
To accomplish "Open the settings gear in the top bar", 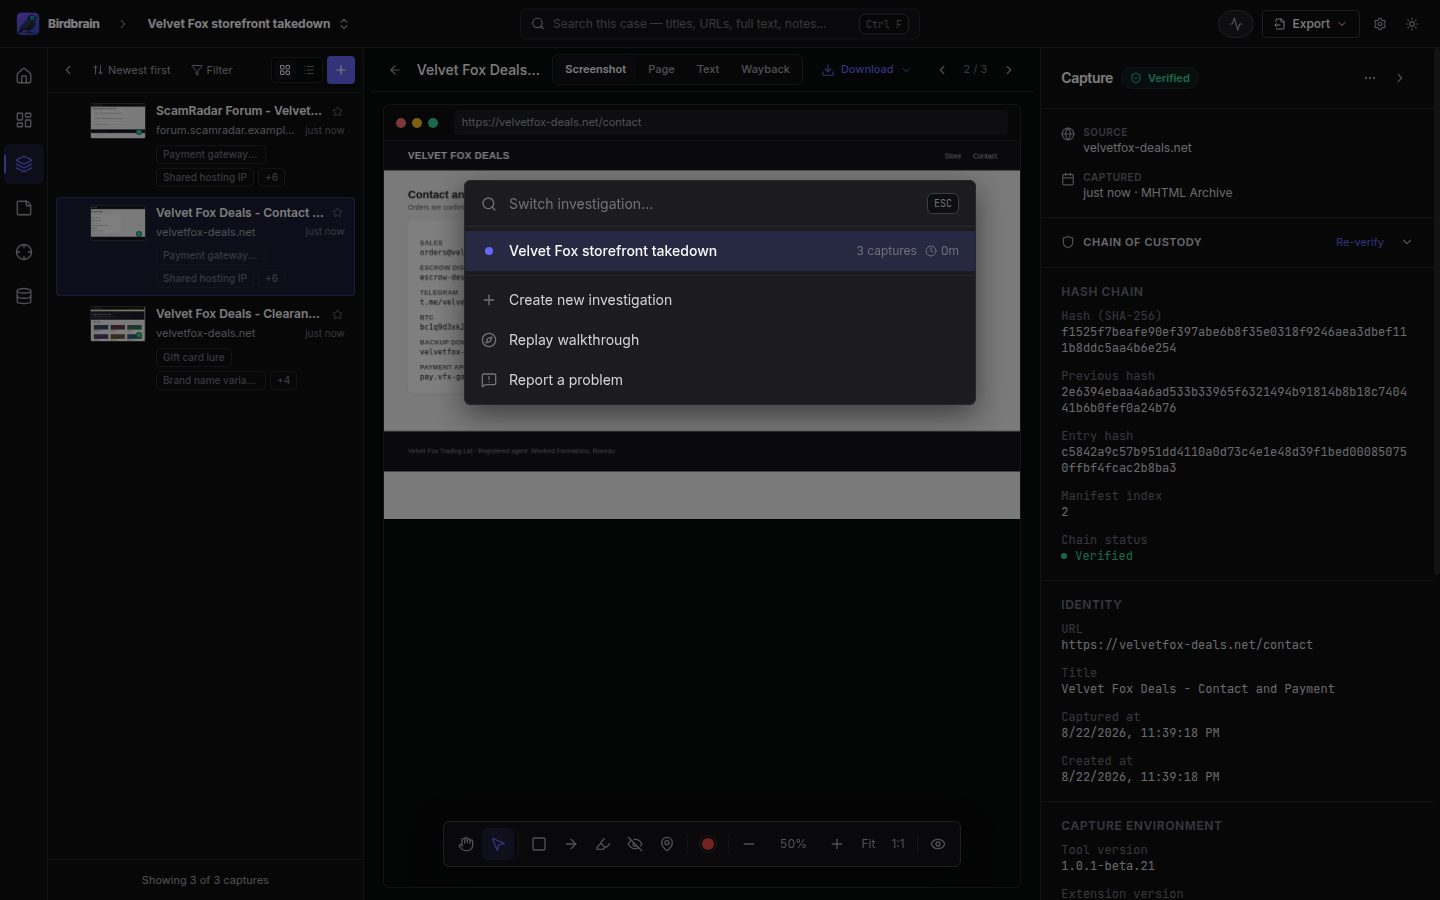I will (1380, 24).
